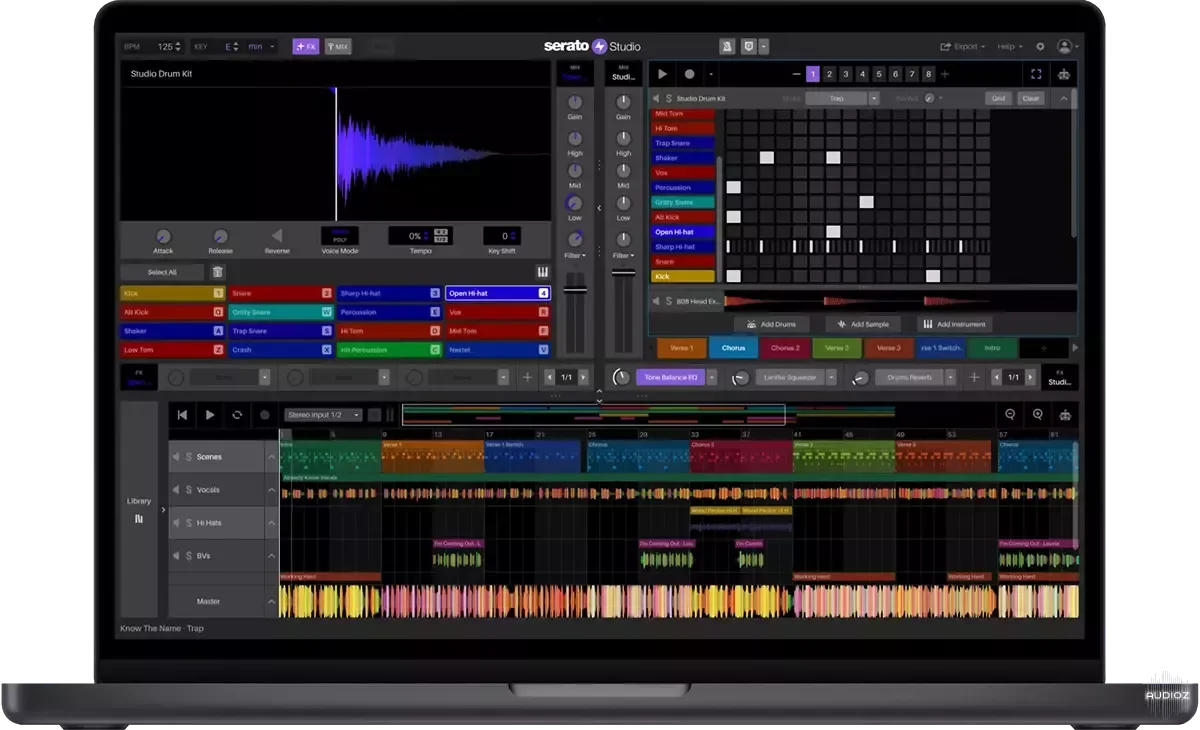This screenshot has height=730, width=1200.
Task: Open the Stereo Input 1/2 dropdown
Action: pos(323,415)
